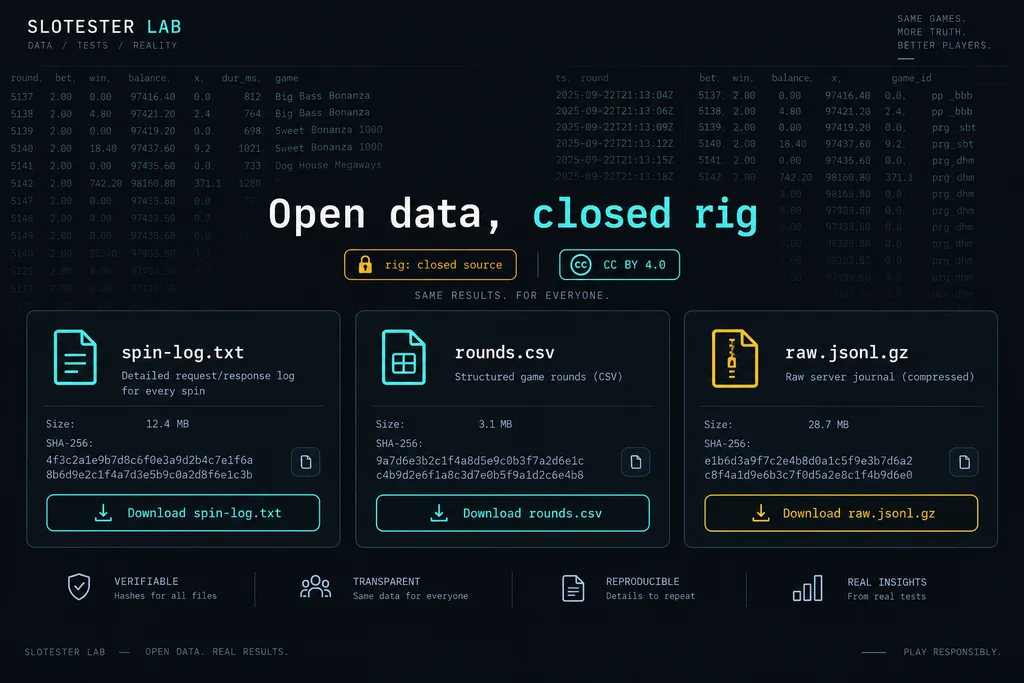This screenshot has width=1024, height=683.
Task: Click the '3.1 MB' size value
Action: click(495, 424)
